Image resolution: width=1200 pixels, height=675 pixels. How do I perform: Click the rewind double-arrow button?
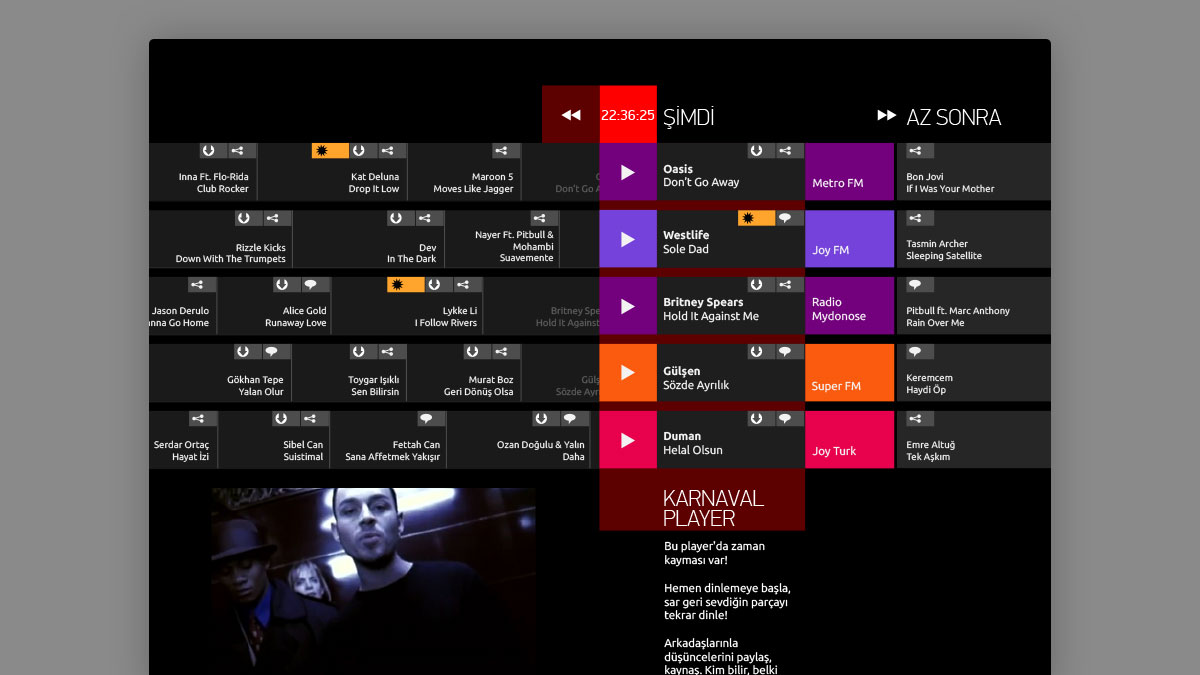[571, 115]
